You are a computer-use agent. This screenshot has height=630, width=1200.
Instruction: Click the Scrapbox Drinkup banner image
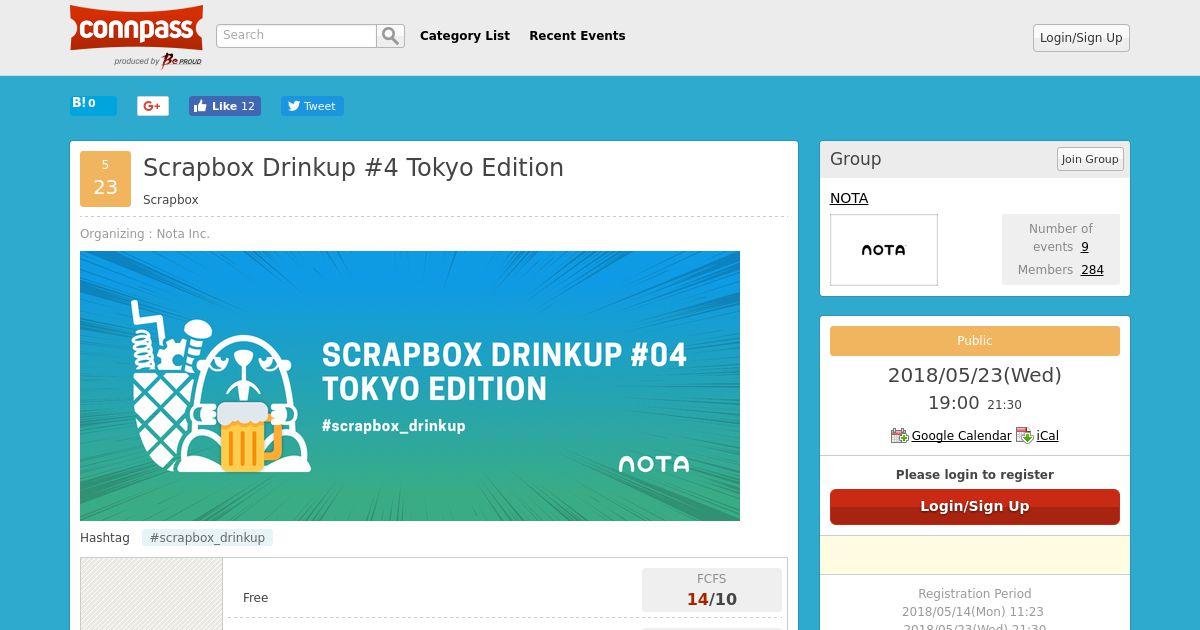coord(410,386)
